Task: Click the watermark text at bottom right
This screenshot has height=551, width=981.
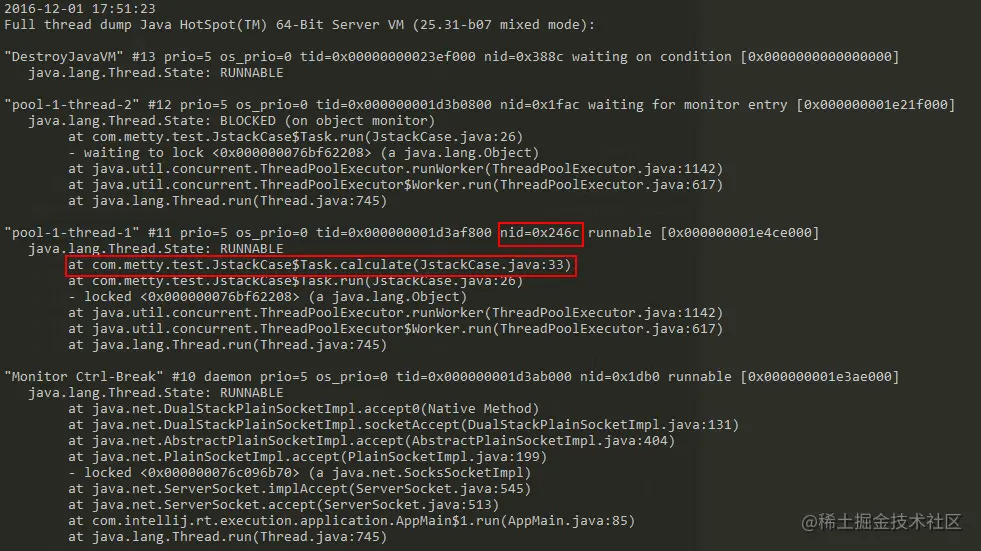Action: [x=881, y=522]
